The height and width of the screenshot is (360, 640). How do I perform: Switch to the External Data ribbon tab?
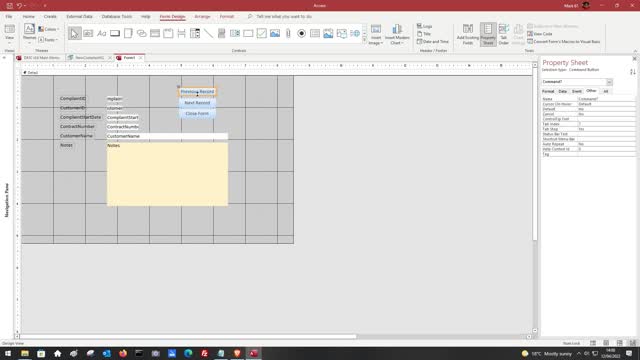(80, 17)
